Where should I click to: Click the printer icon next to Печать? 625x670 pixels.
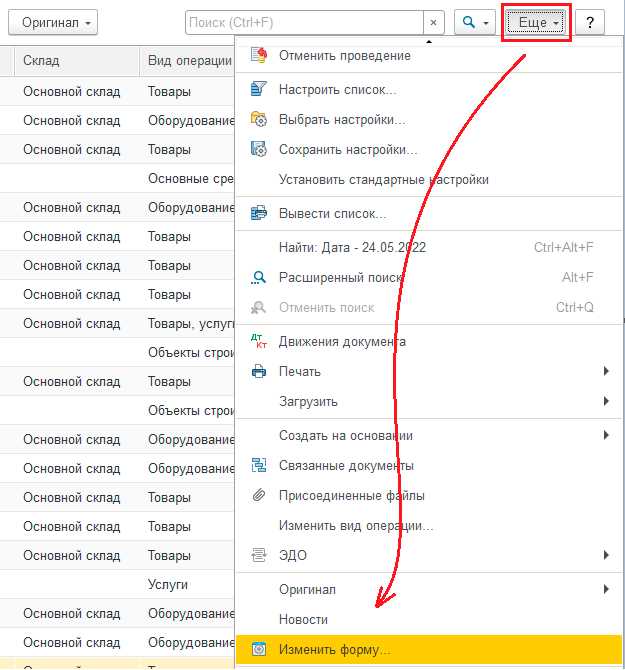point(258,371)
